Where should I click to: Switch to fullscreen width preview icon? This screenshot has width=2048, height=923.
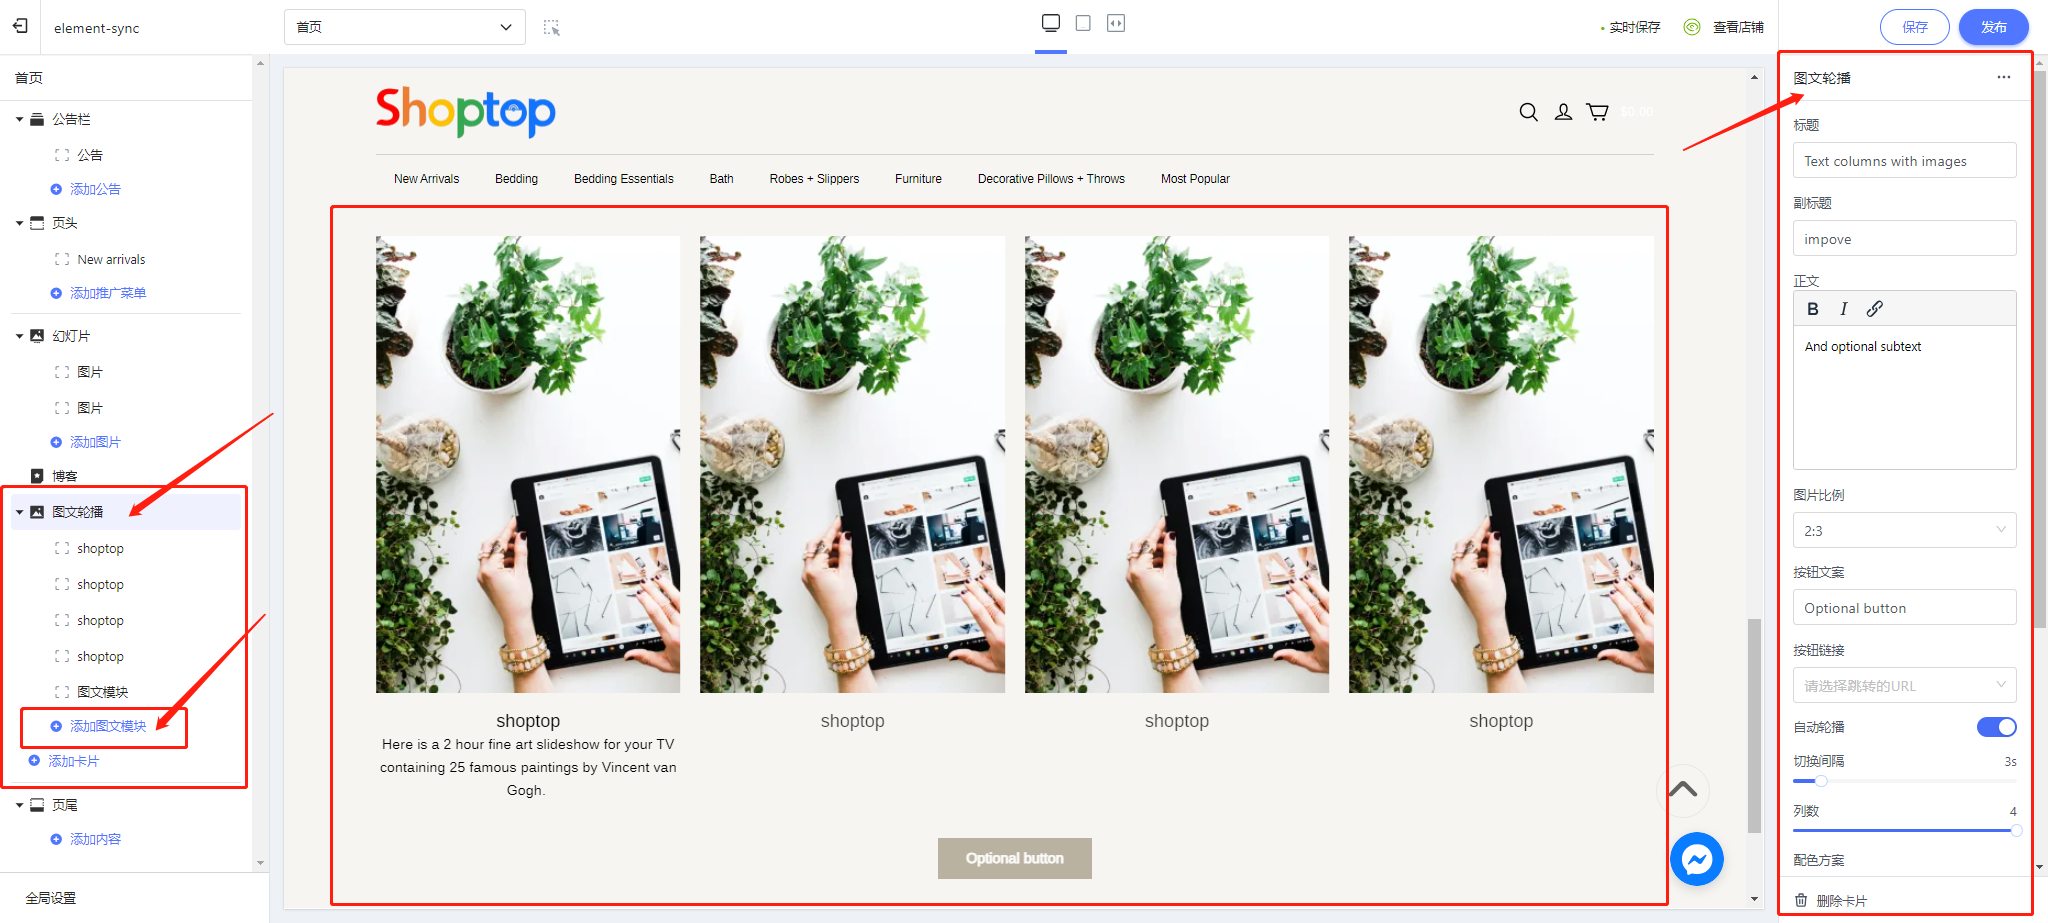[1116, 23]
